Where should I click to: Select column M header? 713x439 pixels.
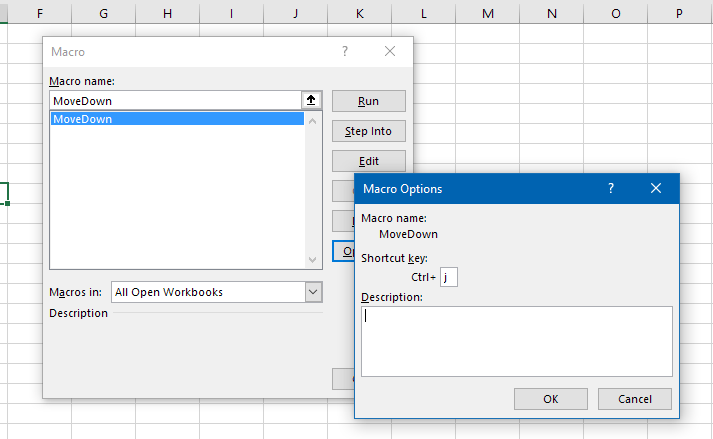pyautogui.click(x=487, y=14)
